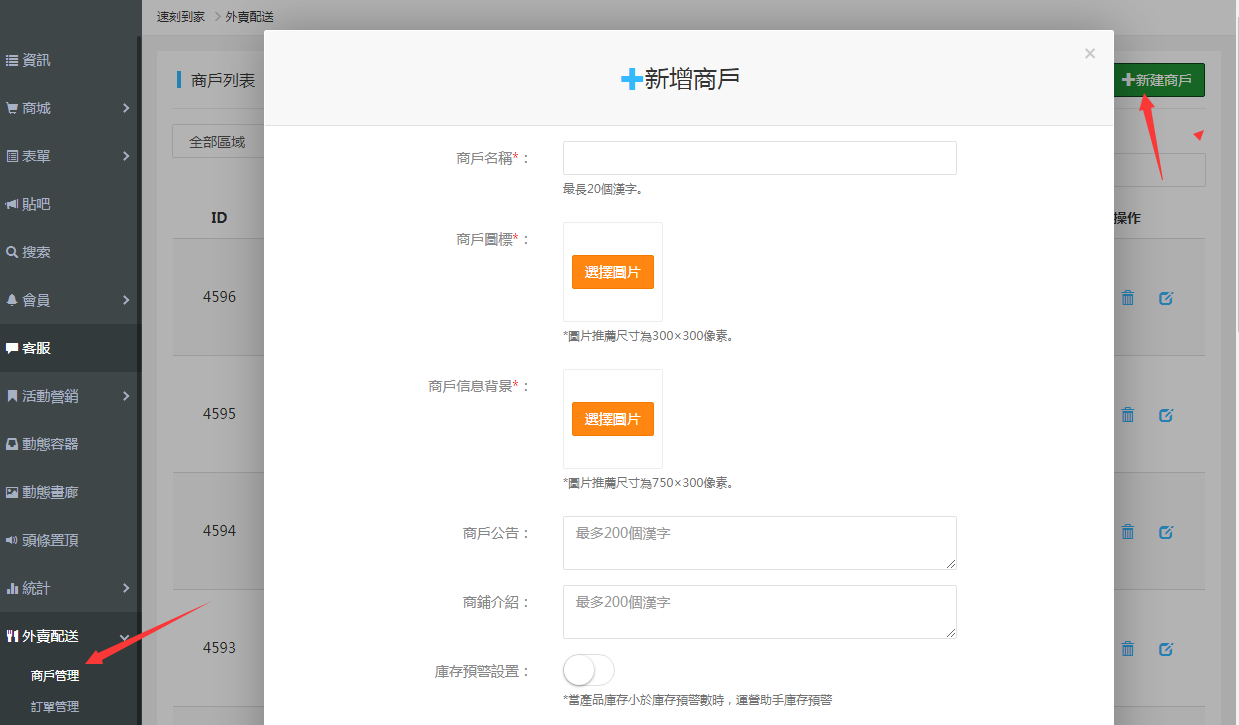
Task: Click the 頭條置頂 speaker icon
Action: (12, 540)
